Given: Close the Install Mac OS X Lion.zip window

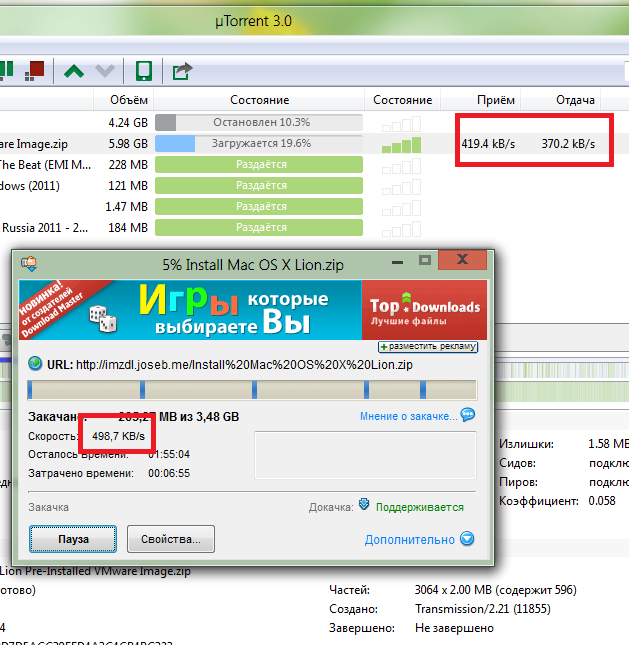Looking at the screenshot, I should point(462,260).
